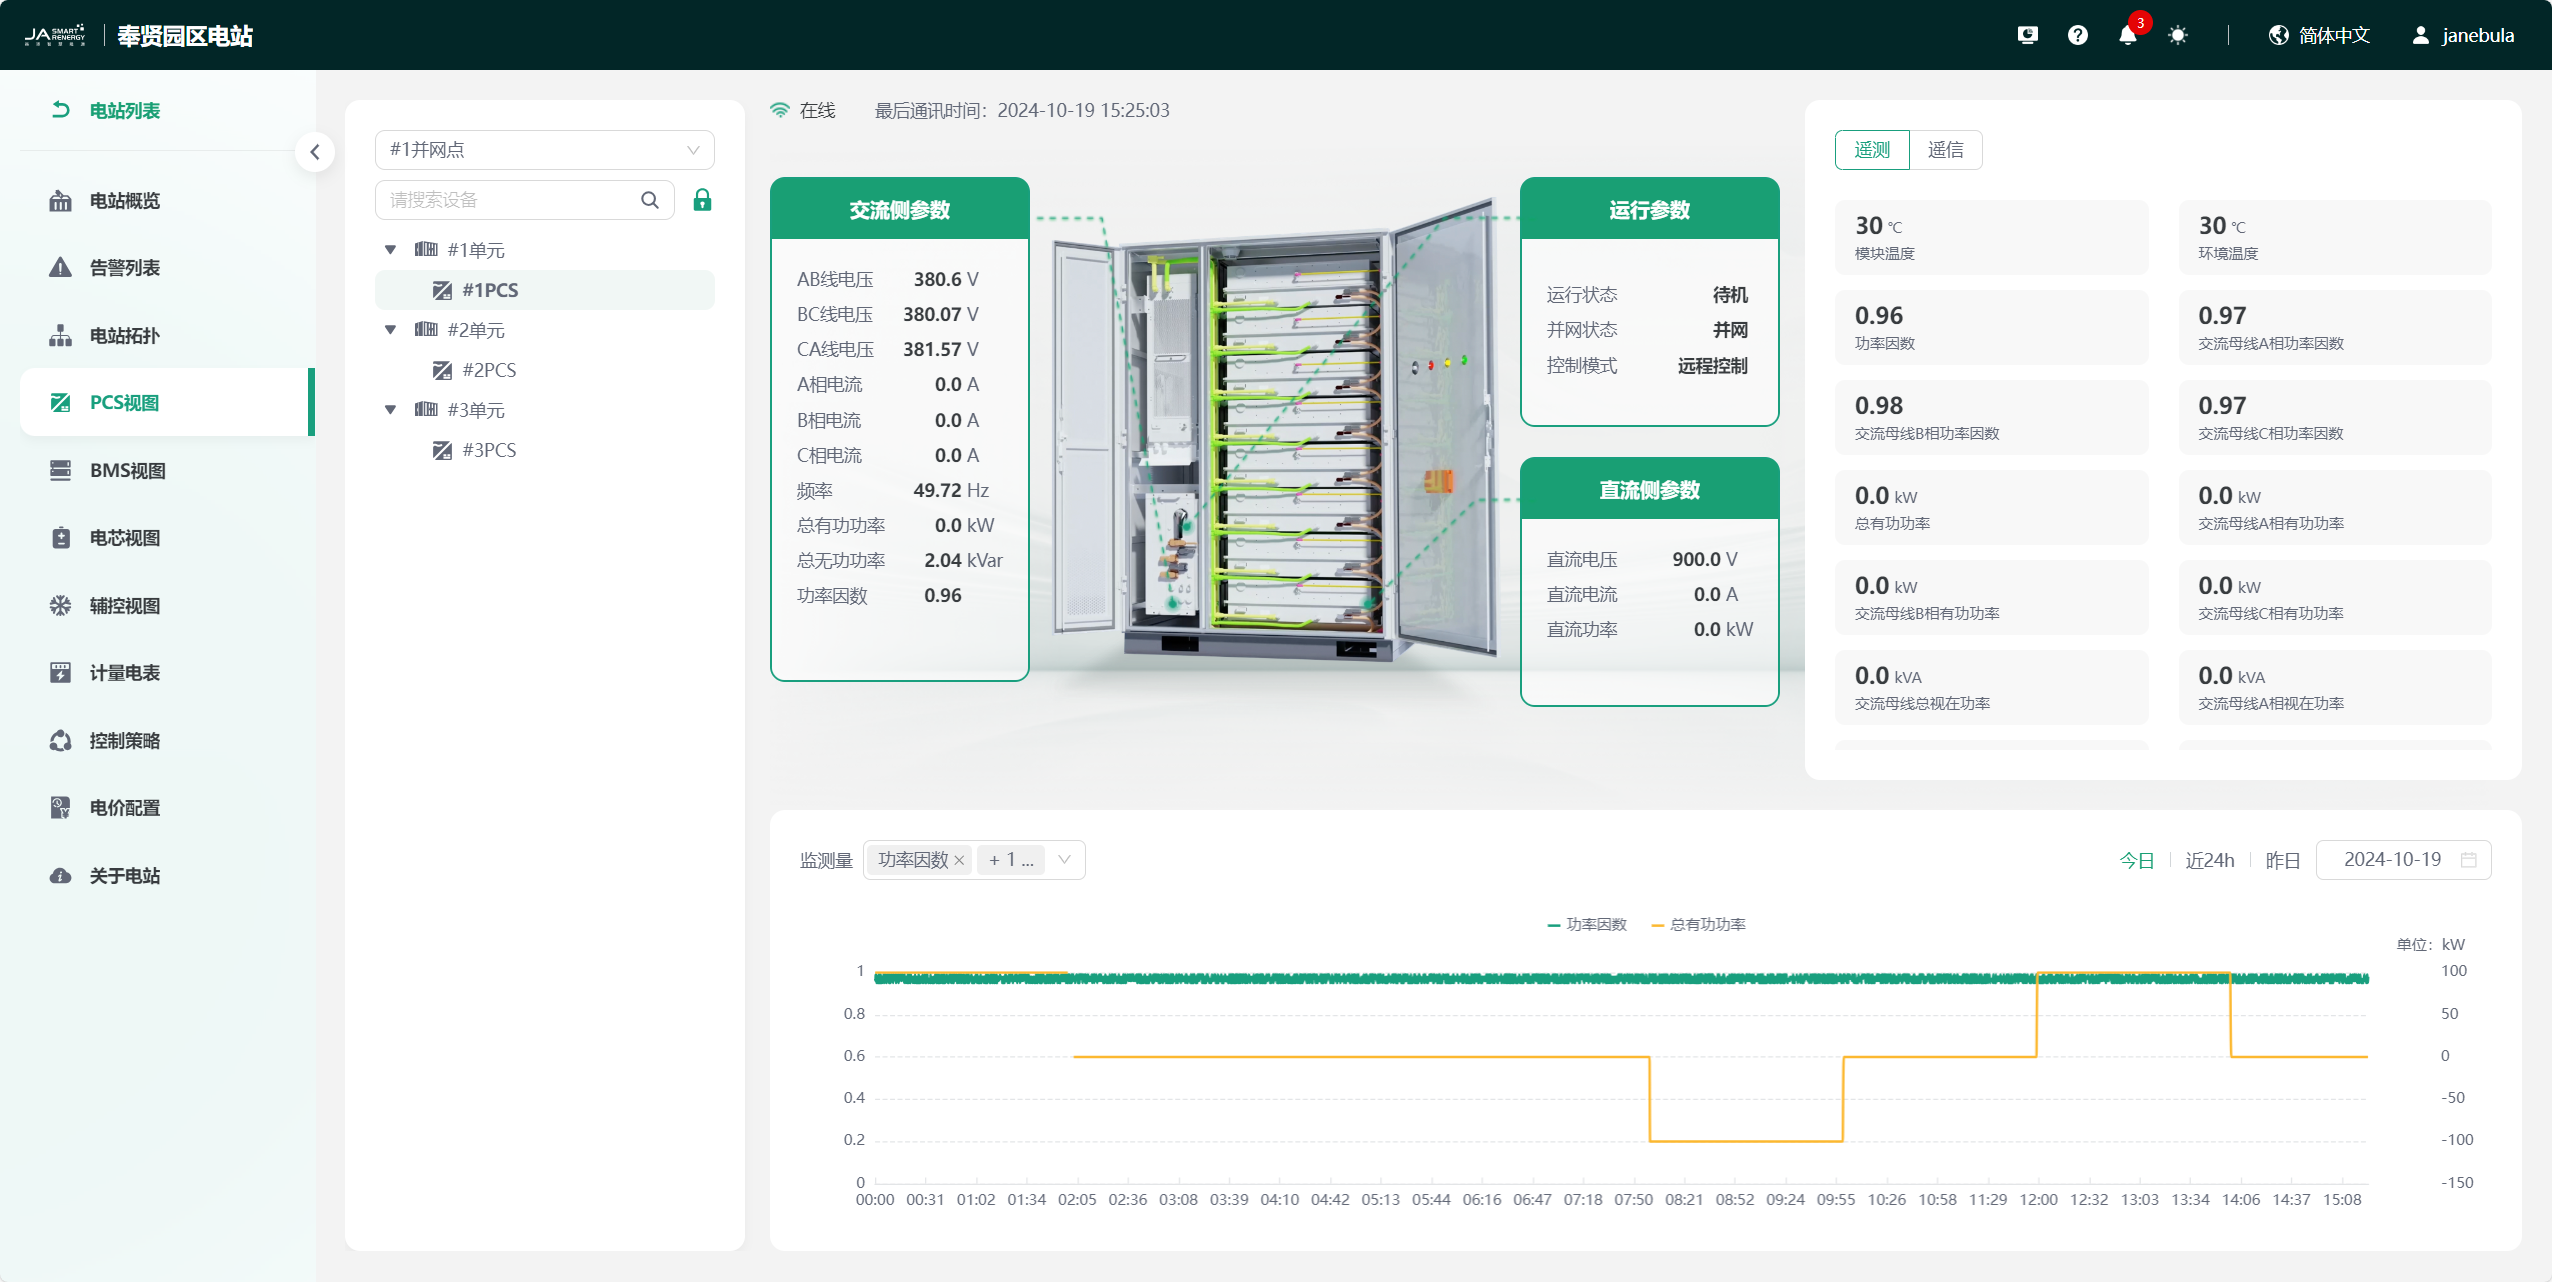Select #3PCS in the device tree
This screenshot has width=2552, height=1282.
click(x=488, y=450)
